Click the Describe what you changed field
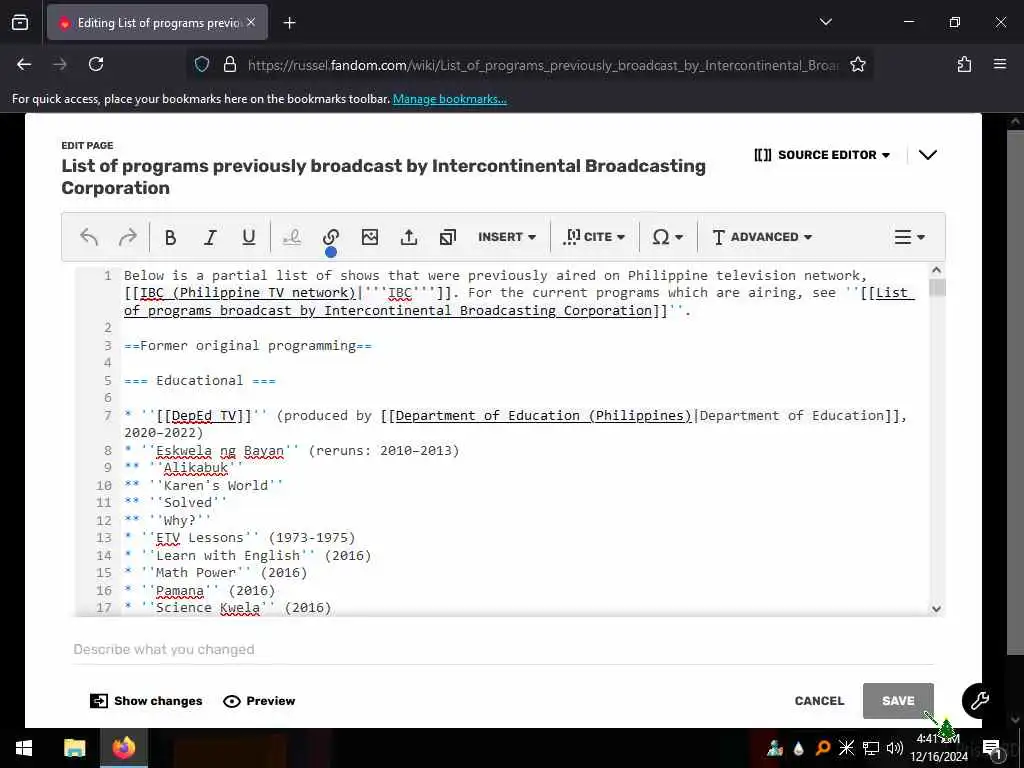 pyautogui.click(x=503, y=649)
